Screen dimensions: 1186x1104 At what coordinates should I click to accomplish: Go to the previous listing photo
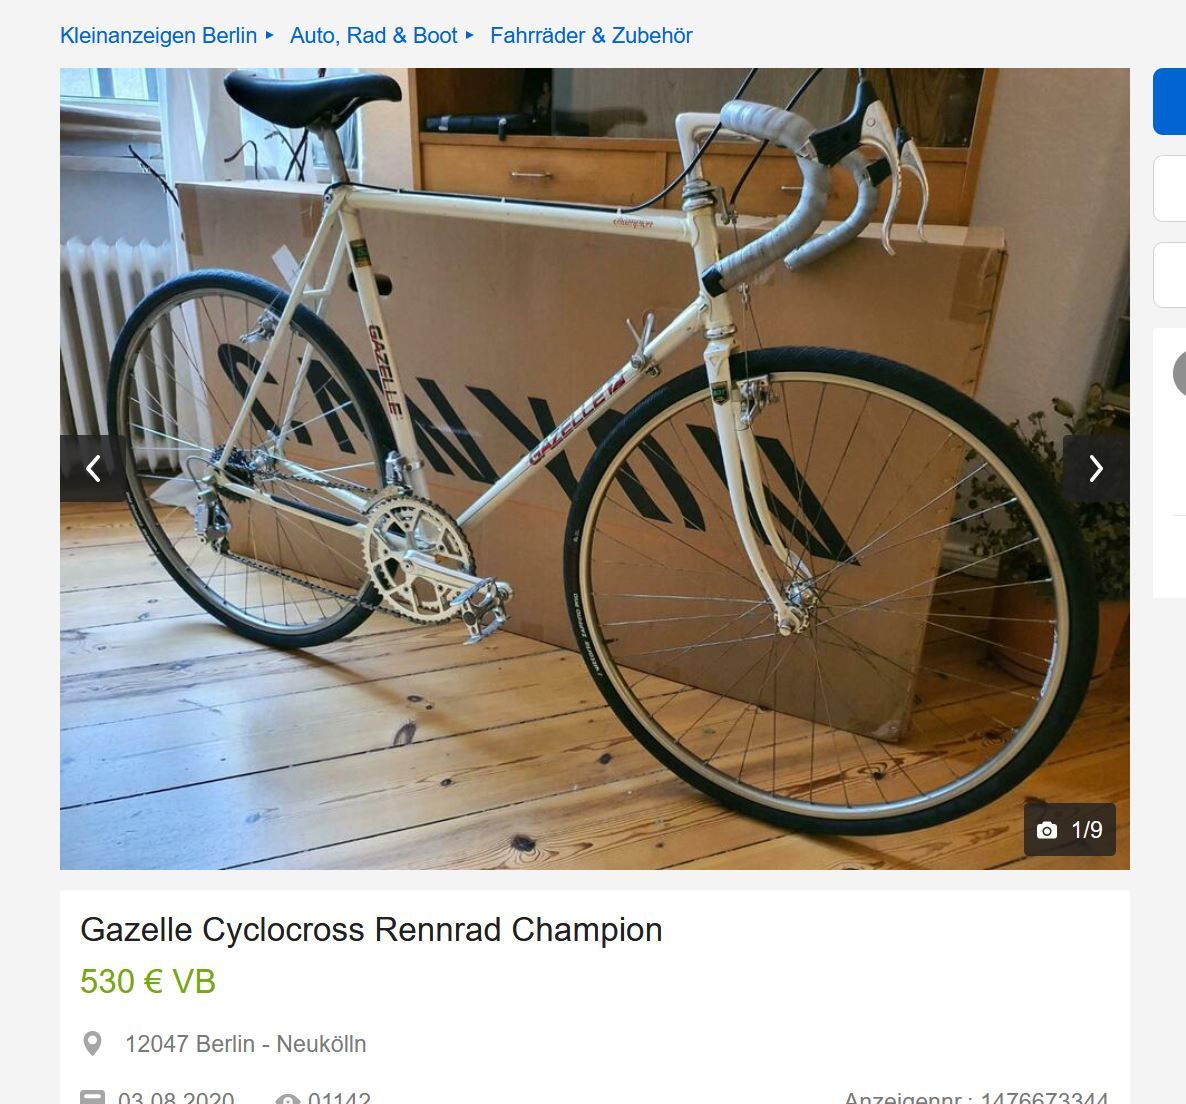(x=93, y=468)
